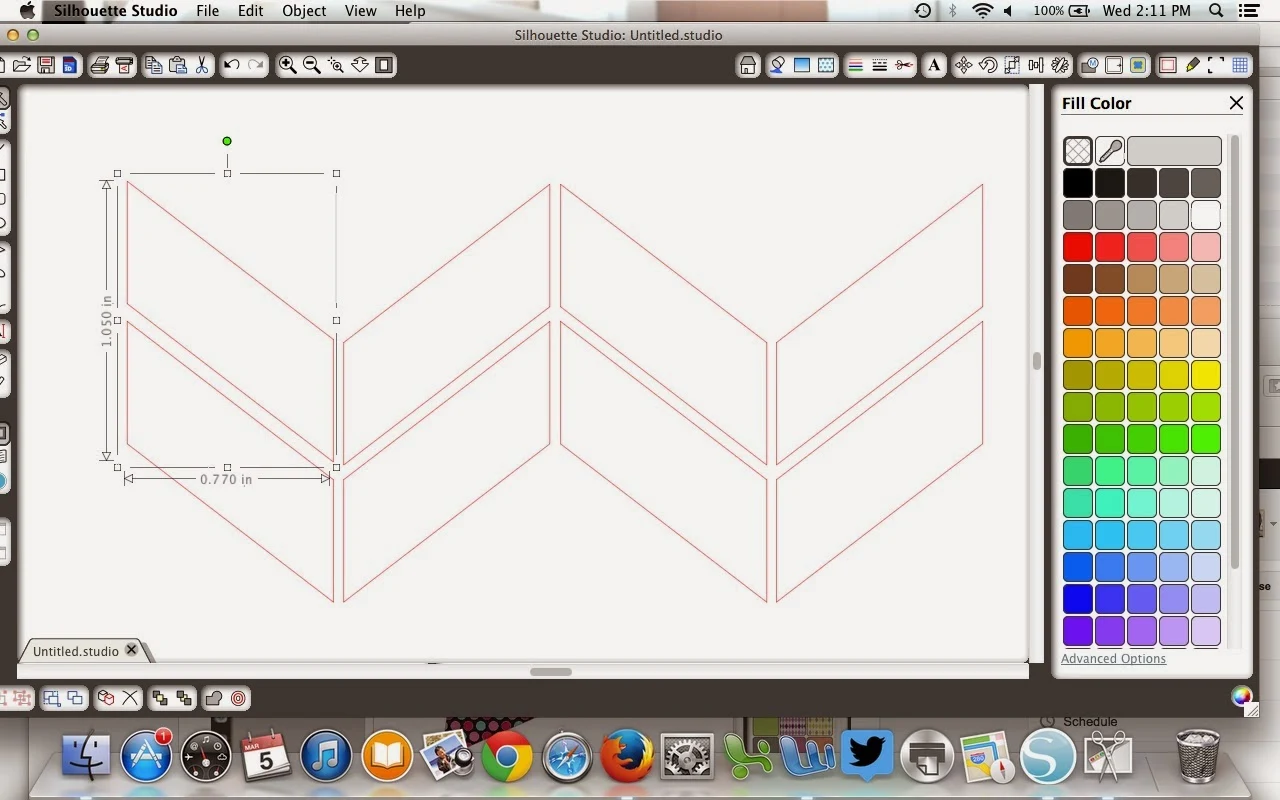Open the Grid settings window
1280x800 pixels.
pos(1240,66)
